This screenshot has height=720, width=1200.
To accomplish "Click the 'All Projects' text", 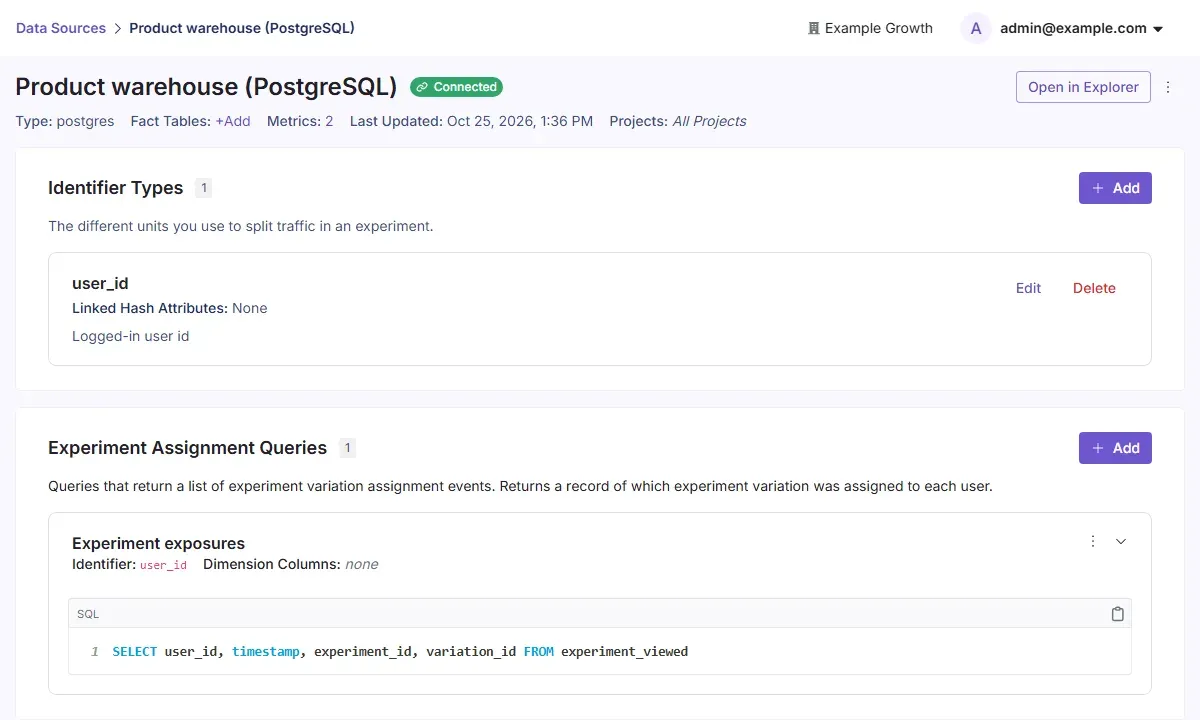I will coord(709,121).
